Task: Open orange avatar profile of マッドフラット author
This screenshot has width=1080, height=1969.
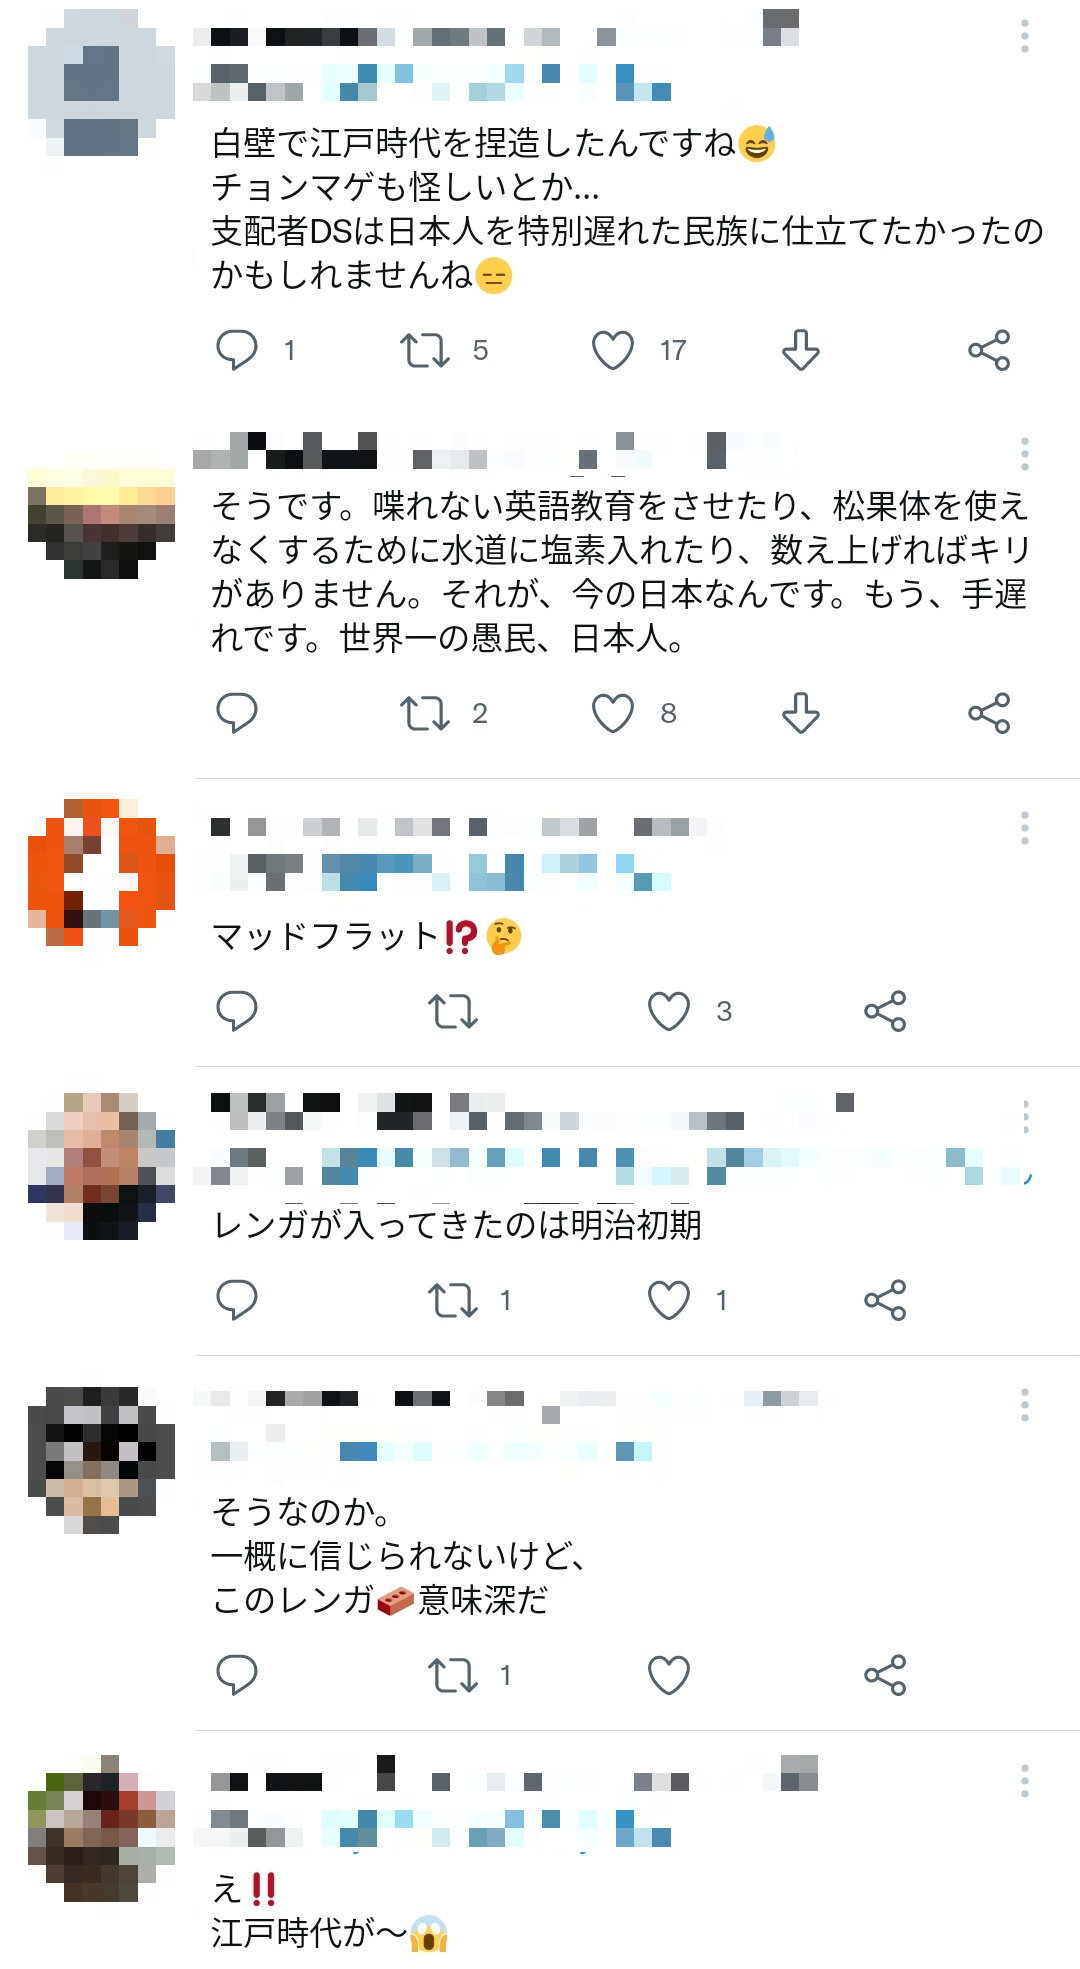Action: [101, 872]
